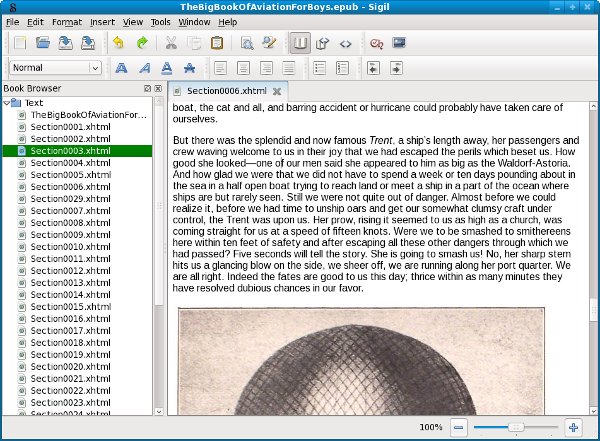Screen dimensions: 600x441
Task: Click the Undo arrow icon
Action: (118, 43)
